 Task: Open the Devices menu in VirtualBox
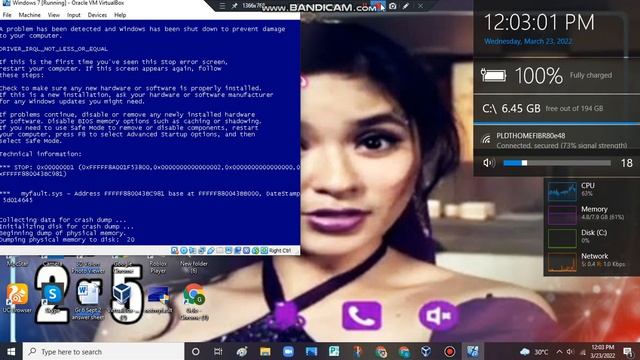[x=97, y=15]
